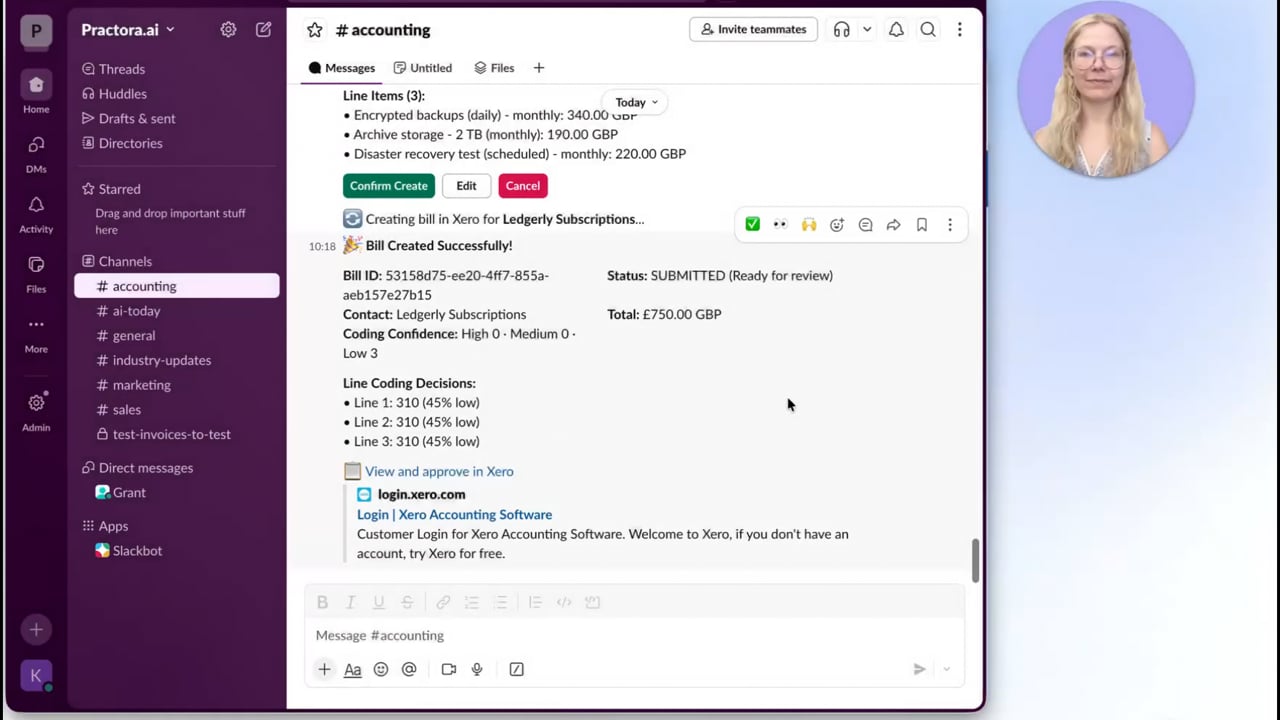Viewport: 1280px width, 720px height.
Task: Start a huddle with headphones icon
Action: 842,30
